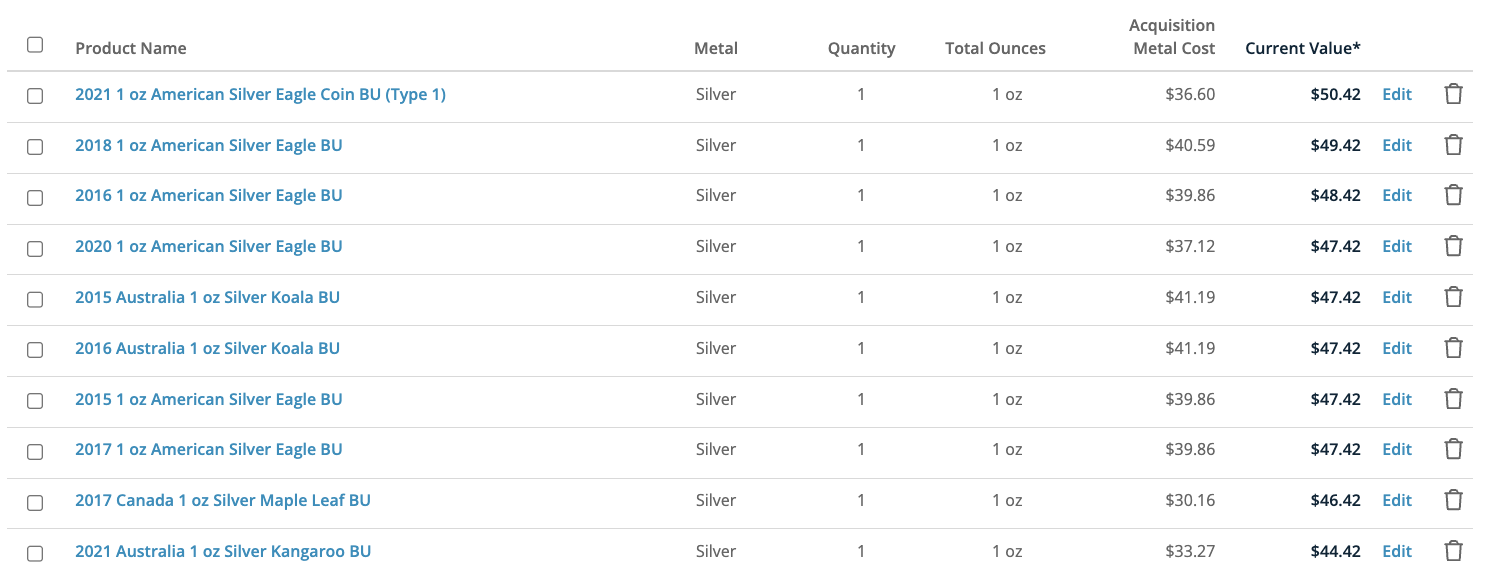
Task: Click the Acquisition Metal Cost column header
Action: tap(1172, 37)
